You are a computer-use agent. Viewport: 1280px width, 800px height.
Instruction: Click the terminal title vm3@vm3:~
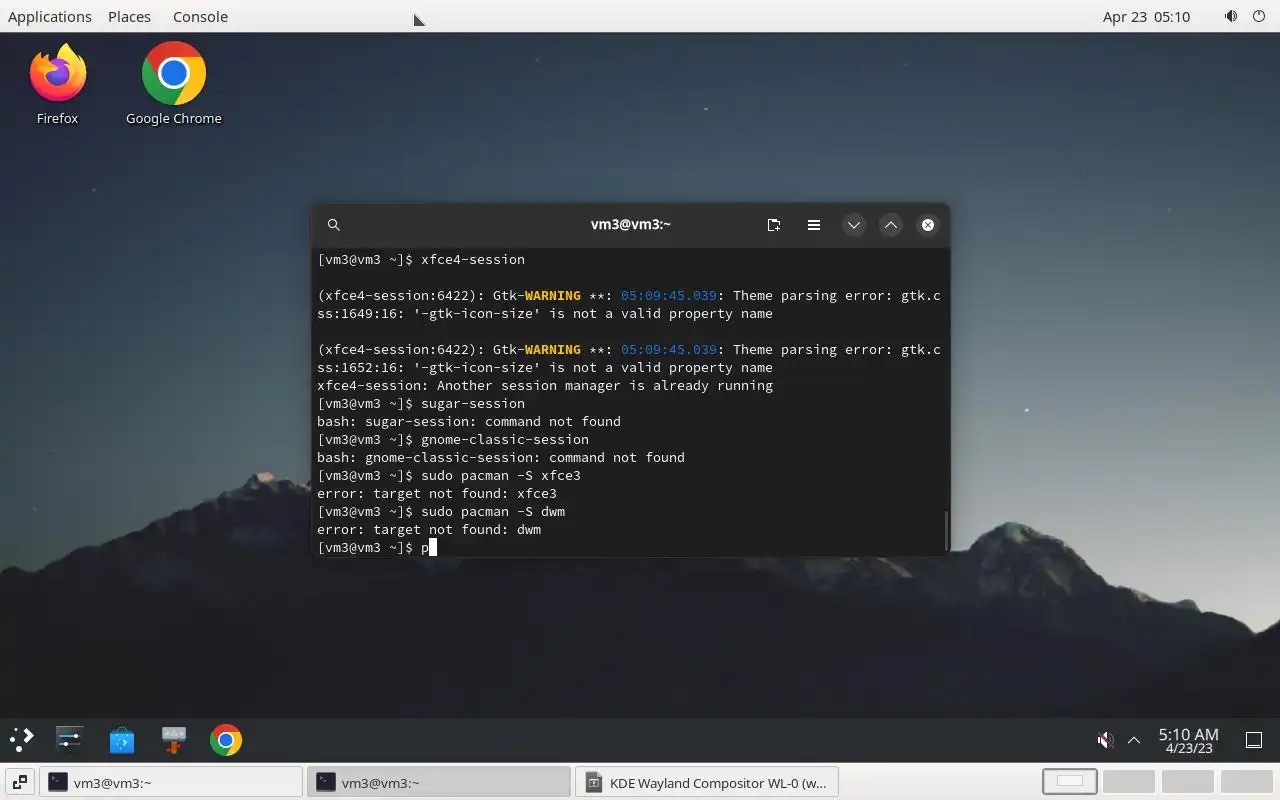point(630,225)
